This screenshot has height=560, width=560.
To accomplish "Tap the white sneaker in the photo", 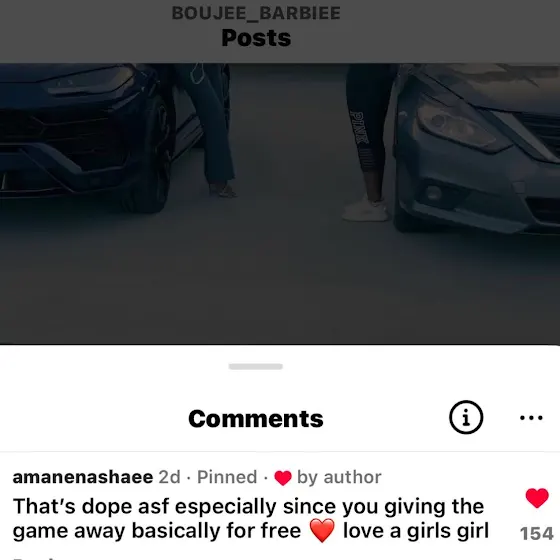I will point(365,208).
